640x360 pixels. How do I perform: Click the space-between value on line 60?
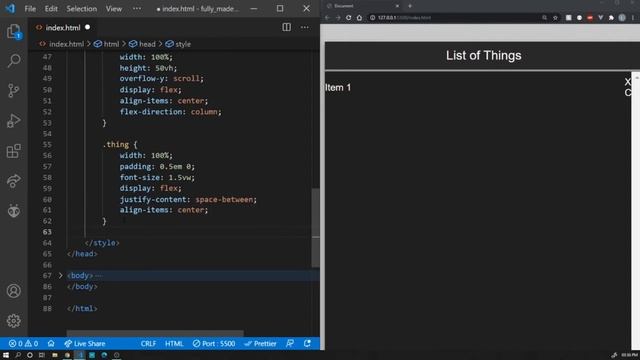[224, 199]
